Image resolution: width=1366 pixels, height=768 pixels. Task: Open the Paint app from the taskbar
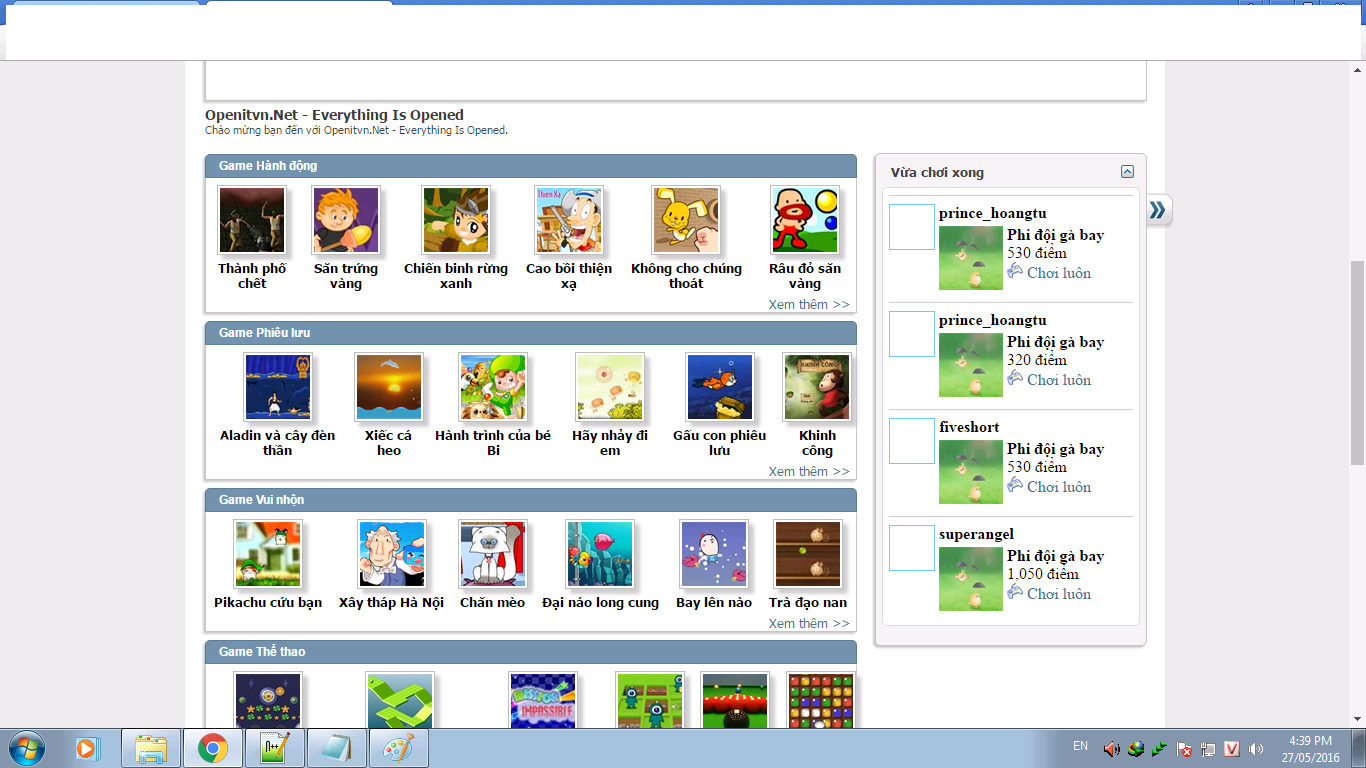click(399, 748)
